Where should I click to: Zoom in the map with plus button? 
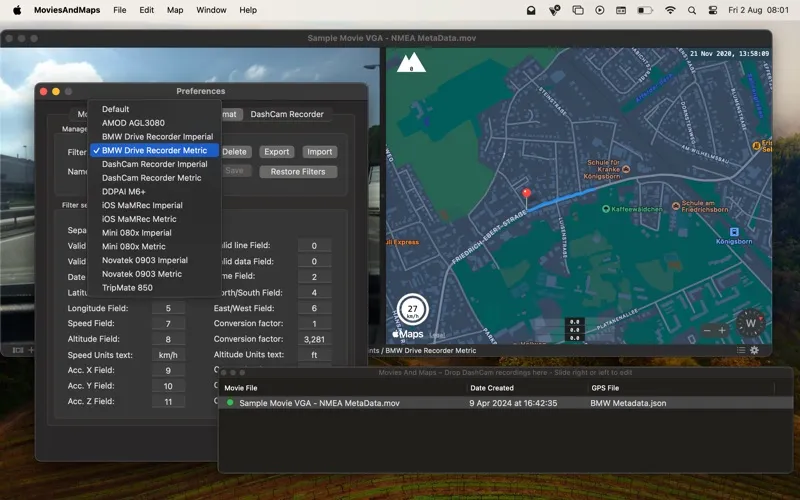pos(722,331)
